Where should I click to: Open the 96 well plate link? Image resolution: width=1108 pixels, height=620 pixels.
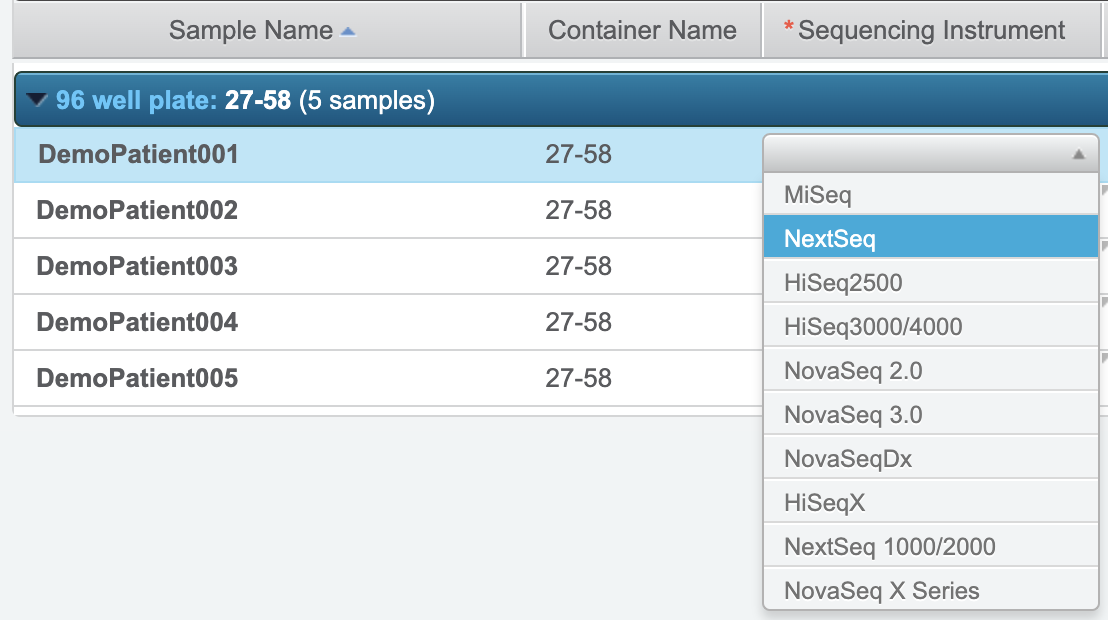tap(136, 100)
